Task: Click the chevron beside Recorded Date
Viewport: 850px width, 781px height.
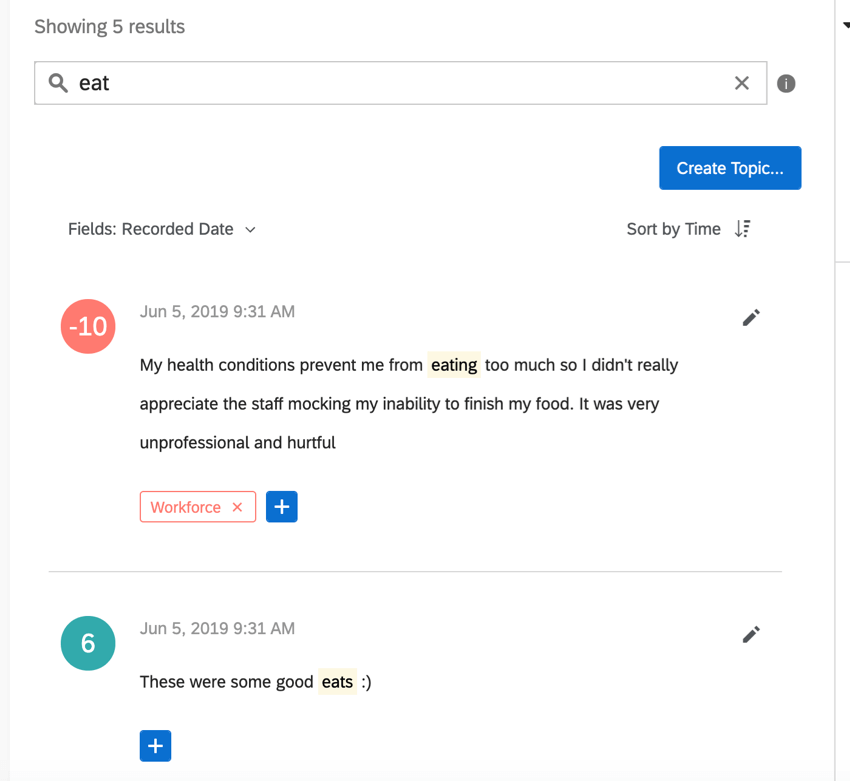Action: click(250, 230)
